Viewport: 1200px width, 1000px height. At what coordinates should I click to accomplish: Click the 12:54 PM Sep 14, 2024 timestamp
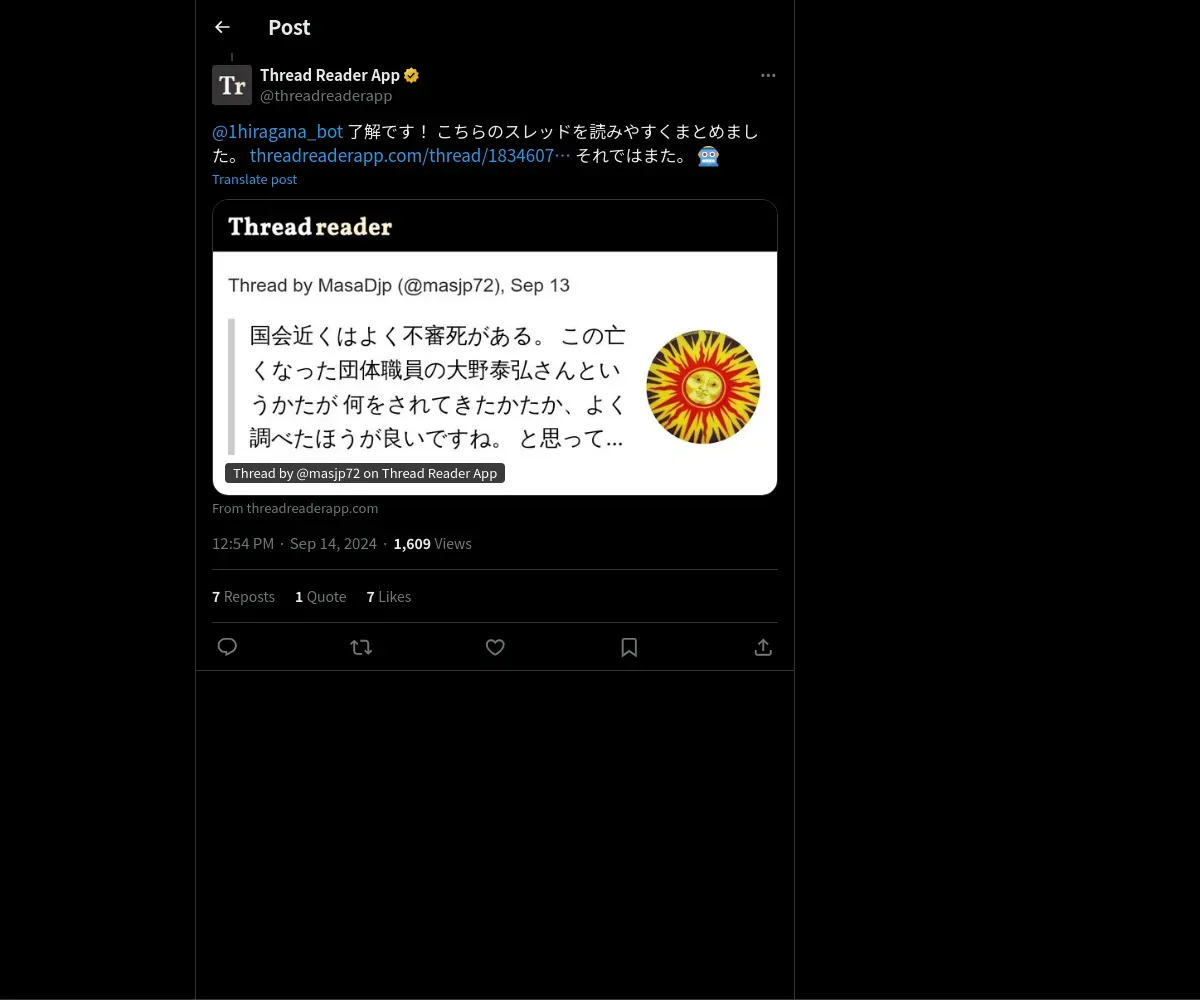(x=294, y=544)
